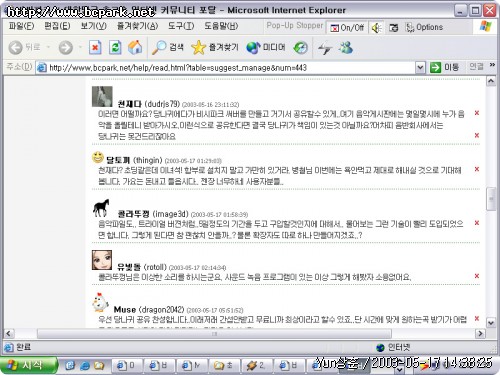500x375 pixels.
Task: Toggle Pop-Up Stopper On/Off
Action: pyautogui.click(x=347, y=28)
